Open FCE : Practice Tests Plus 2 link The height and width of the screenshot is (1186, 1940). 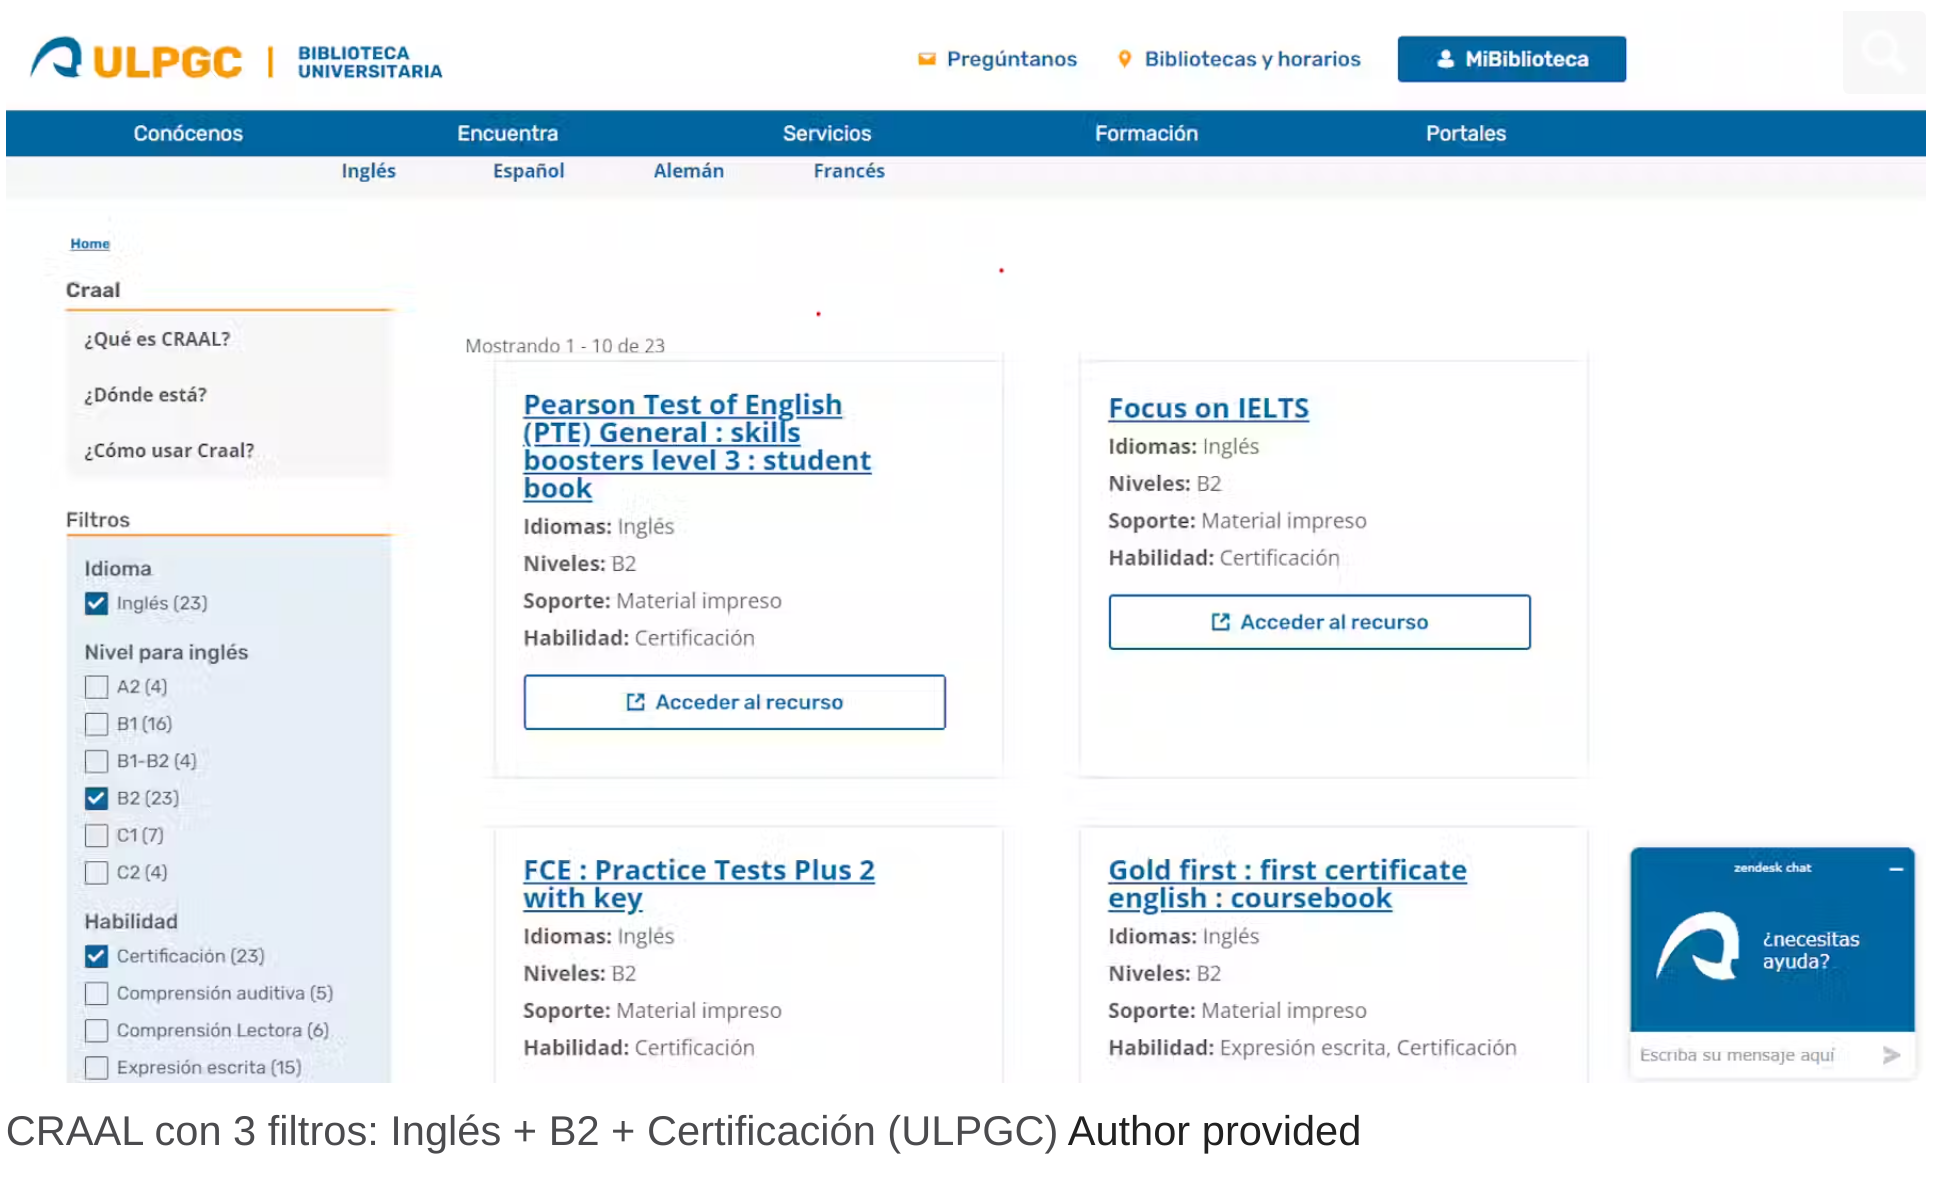tap(699, 884)
